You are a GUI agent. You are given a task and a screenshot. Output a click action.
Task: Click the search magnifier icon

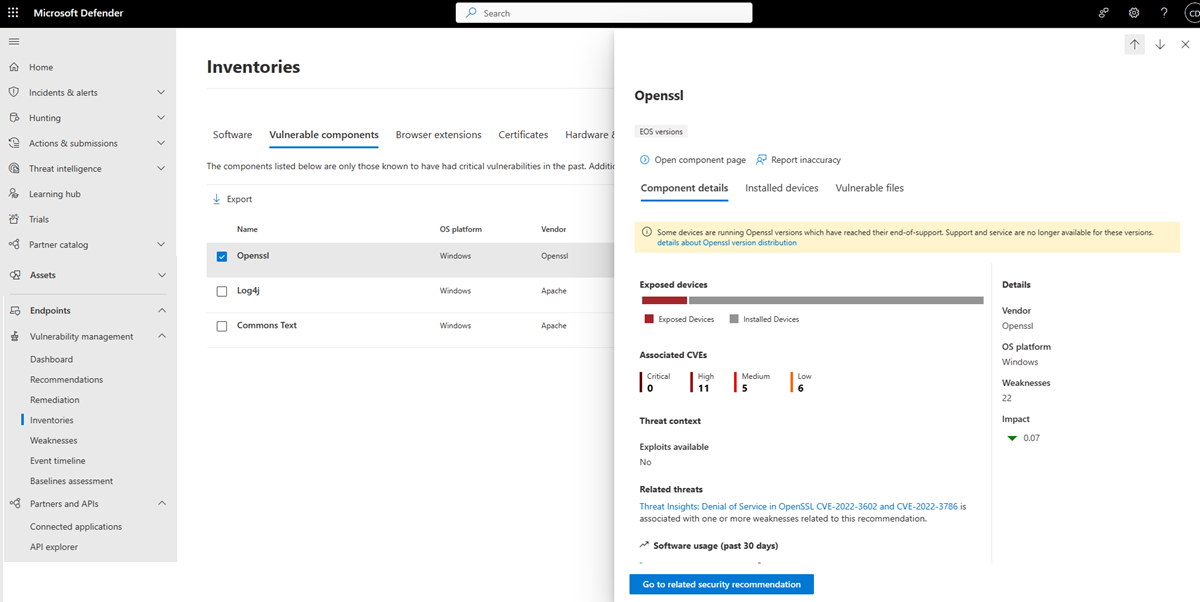pos(471,13)
